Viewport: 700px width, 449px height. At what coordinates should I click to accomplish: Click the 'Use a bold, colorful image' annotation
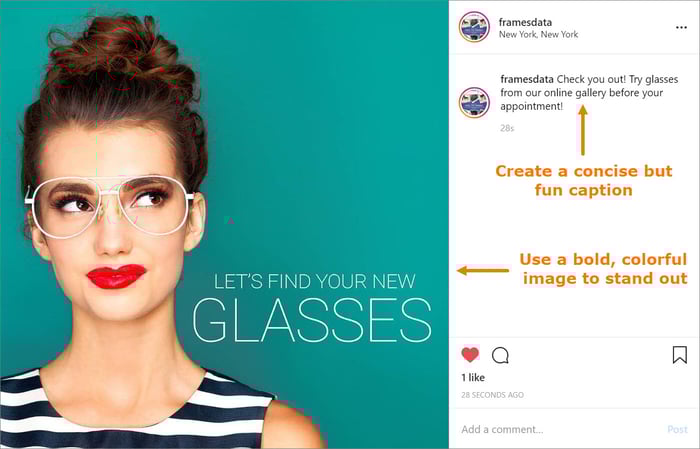tap(604, 269)
